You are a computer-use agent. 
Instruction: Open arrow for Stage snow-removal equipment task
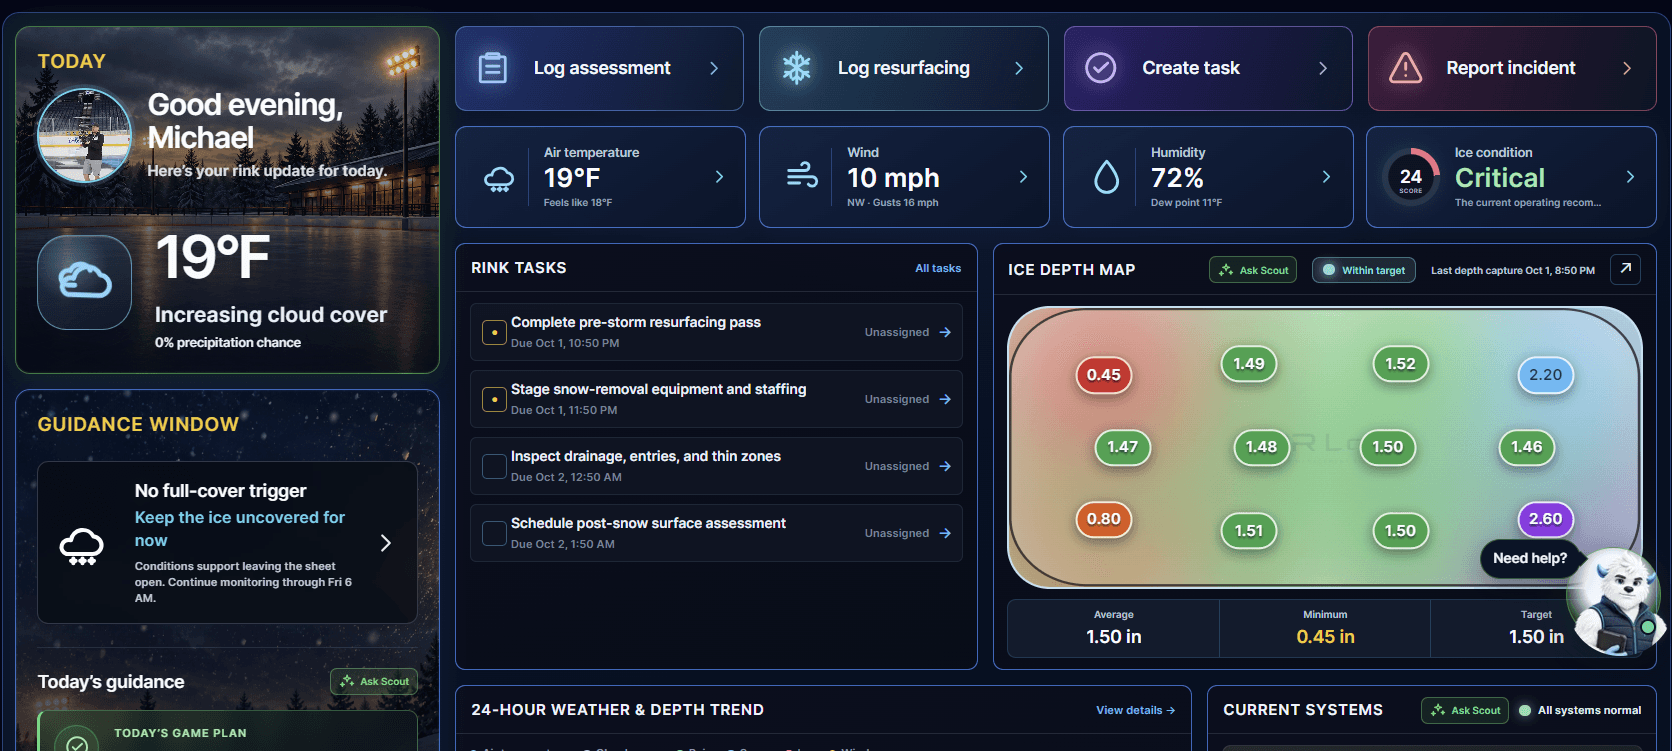click(x=945, y=399)
